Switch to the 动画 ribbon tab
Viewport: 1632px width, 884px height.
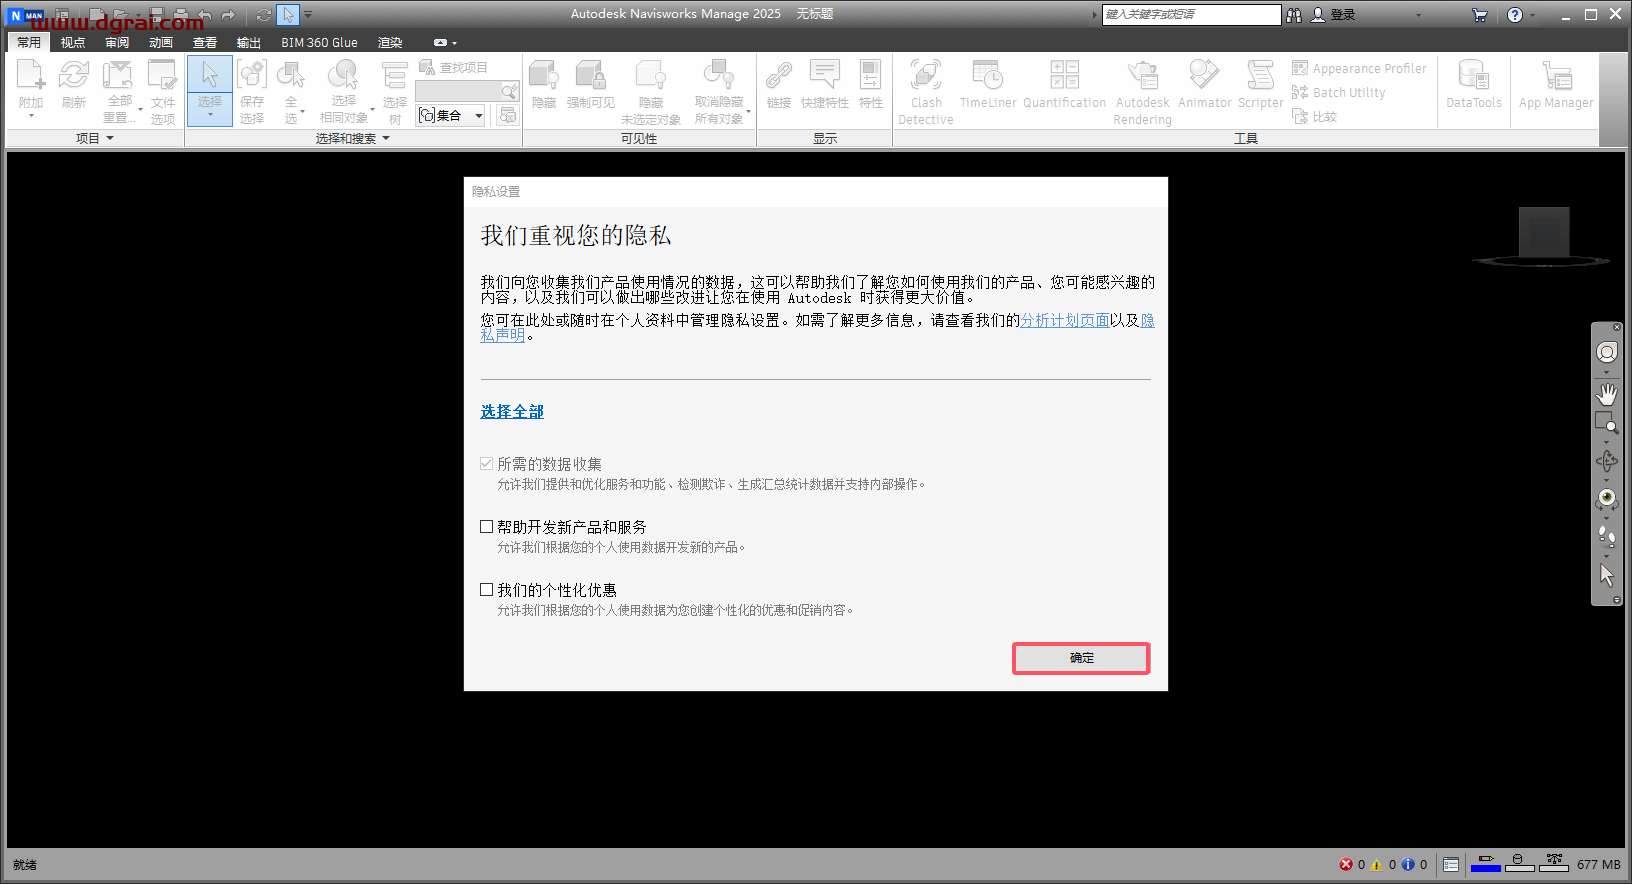(161, 42)
